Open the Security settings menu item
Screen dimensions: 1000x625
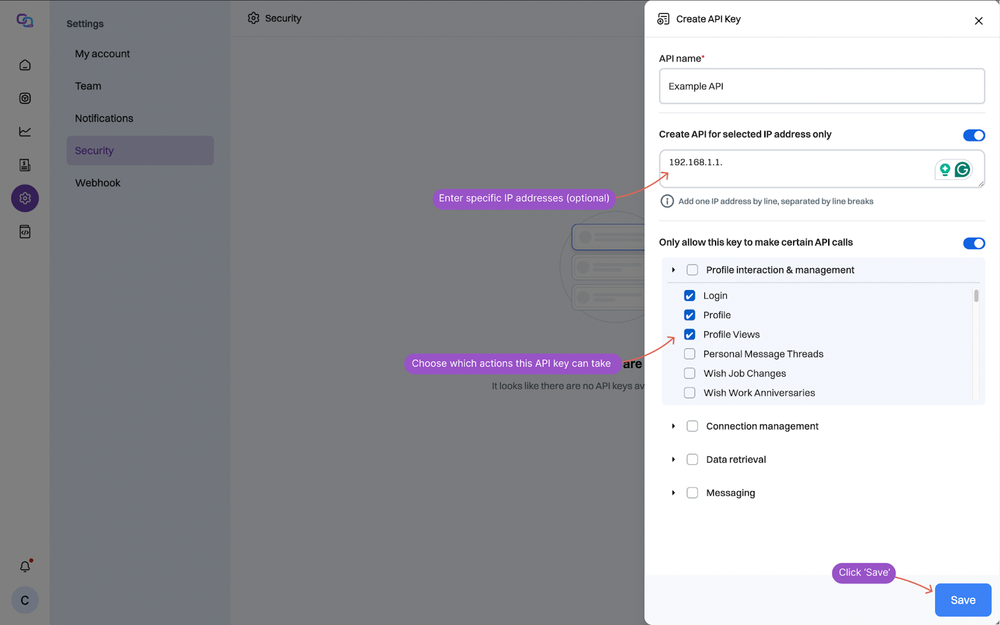pos(93,150)
